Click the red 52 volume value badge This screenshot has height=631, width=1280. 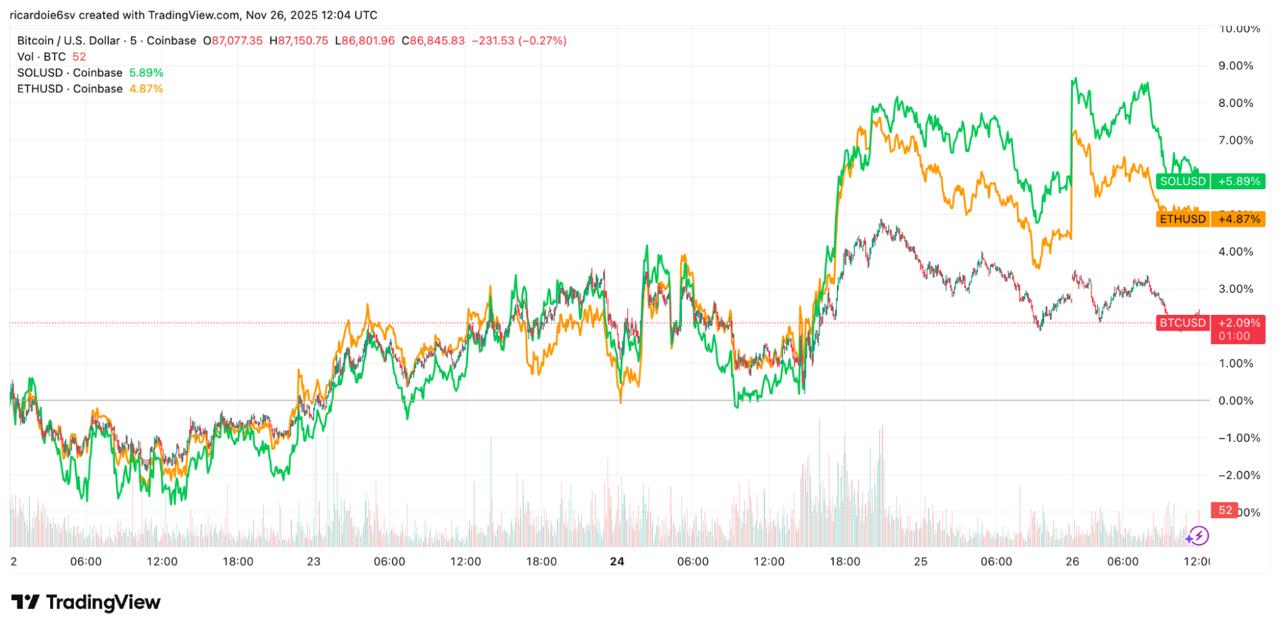tap(1224, 508)
